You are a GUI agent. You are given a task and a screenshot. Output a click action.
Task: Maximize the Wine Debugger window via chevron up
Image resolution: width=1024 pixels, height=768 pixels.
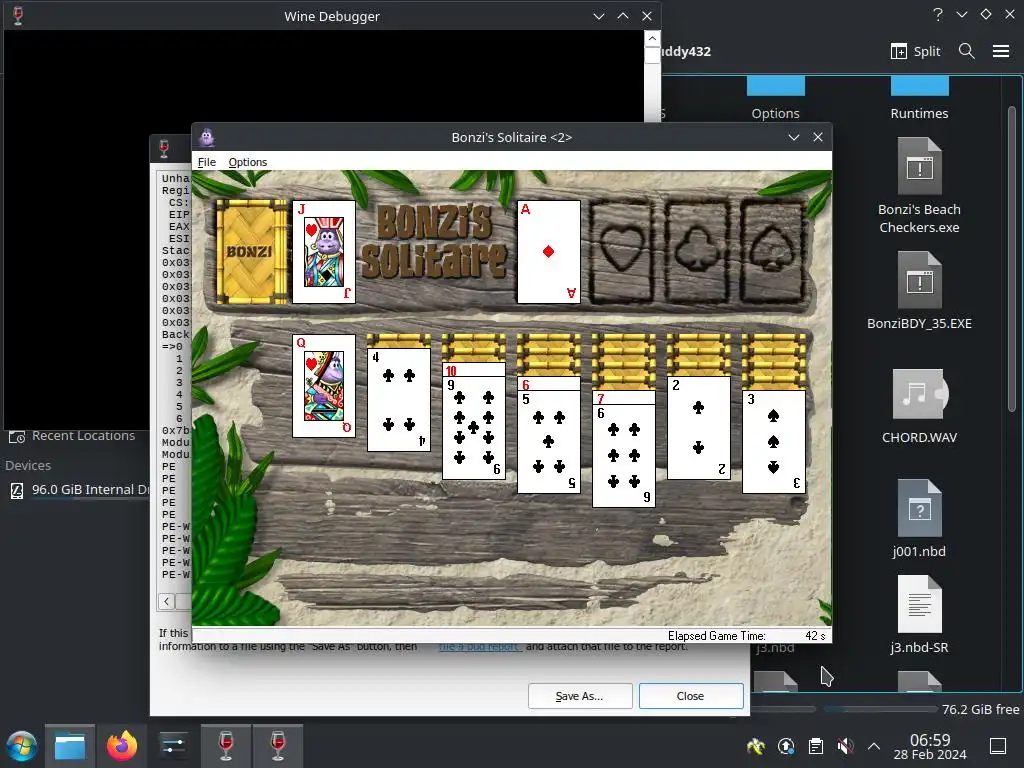622,16
